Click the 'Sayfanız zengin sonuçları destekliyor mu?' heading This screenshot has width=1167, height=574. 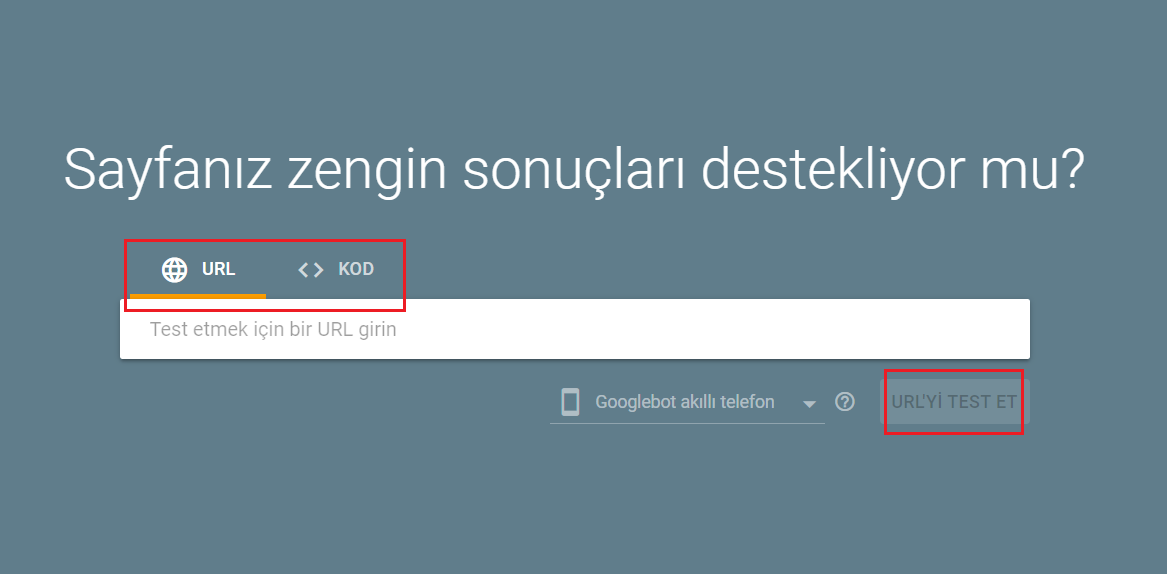click(574, 171)
